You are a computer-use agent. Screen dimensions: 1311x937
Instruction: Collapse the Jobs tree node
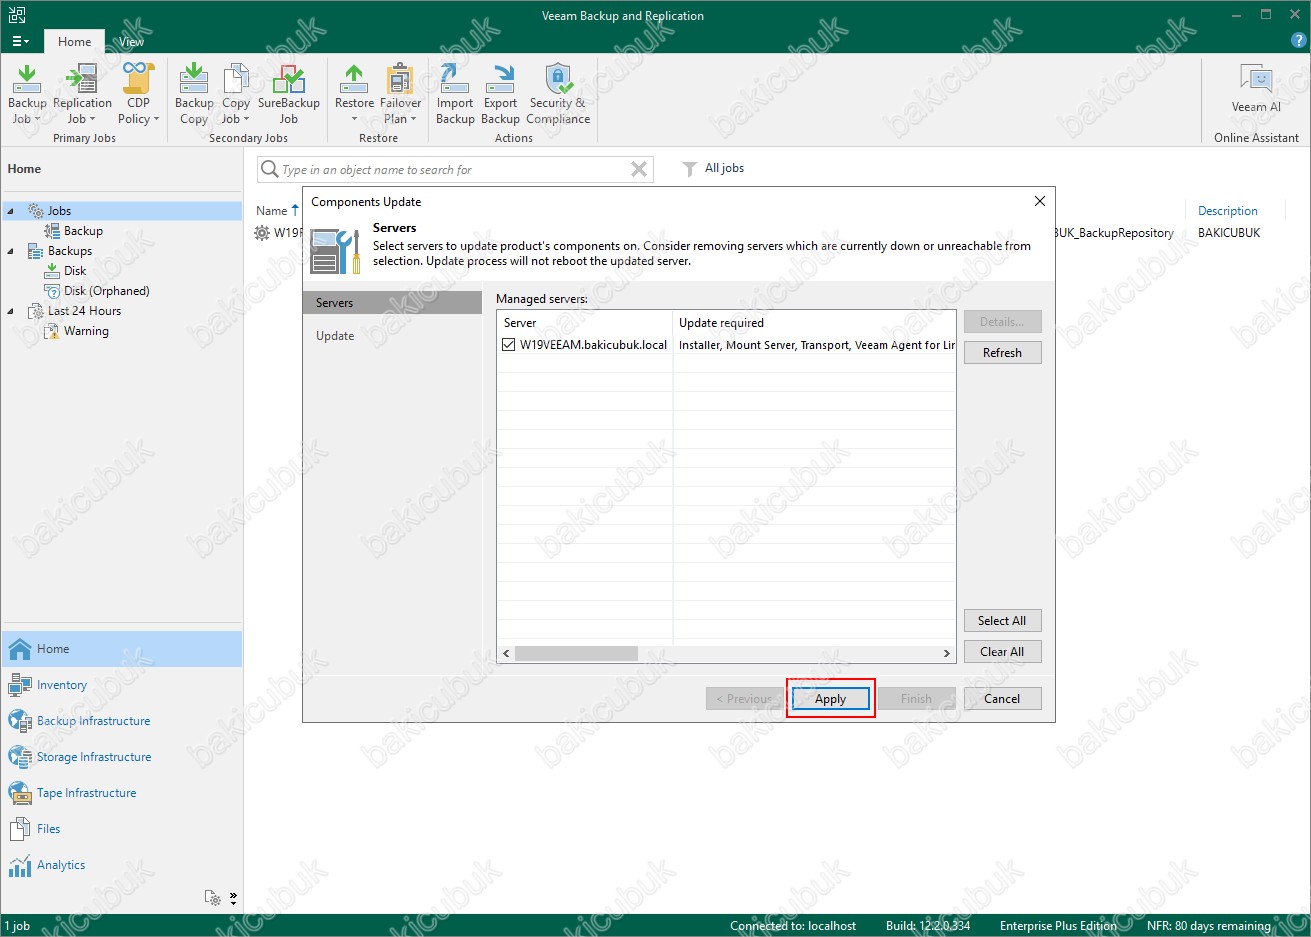pyautogui.click(x=11, y=211)
